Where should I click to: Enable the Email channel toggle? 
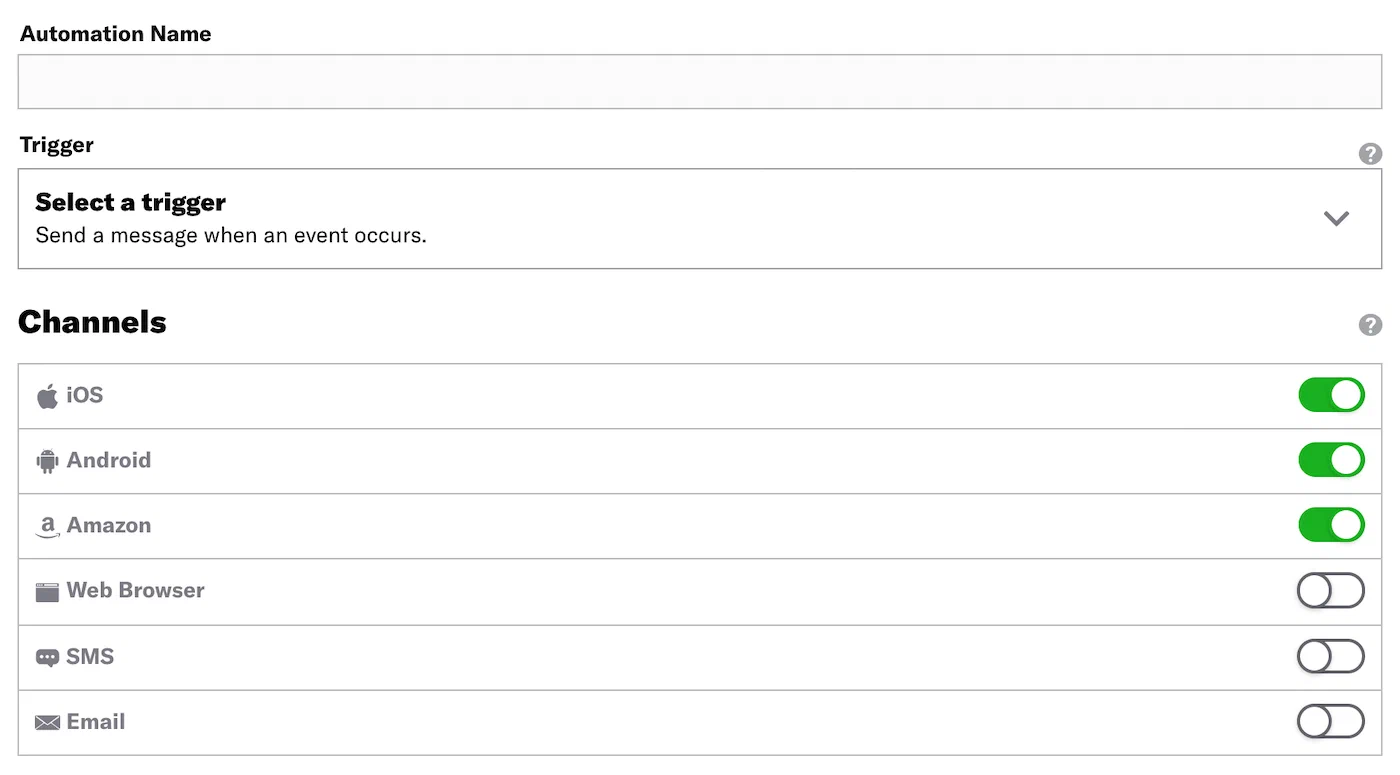[1331, 721]
